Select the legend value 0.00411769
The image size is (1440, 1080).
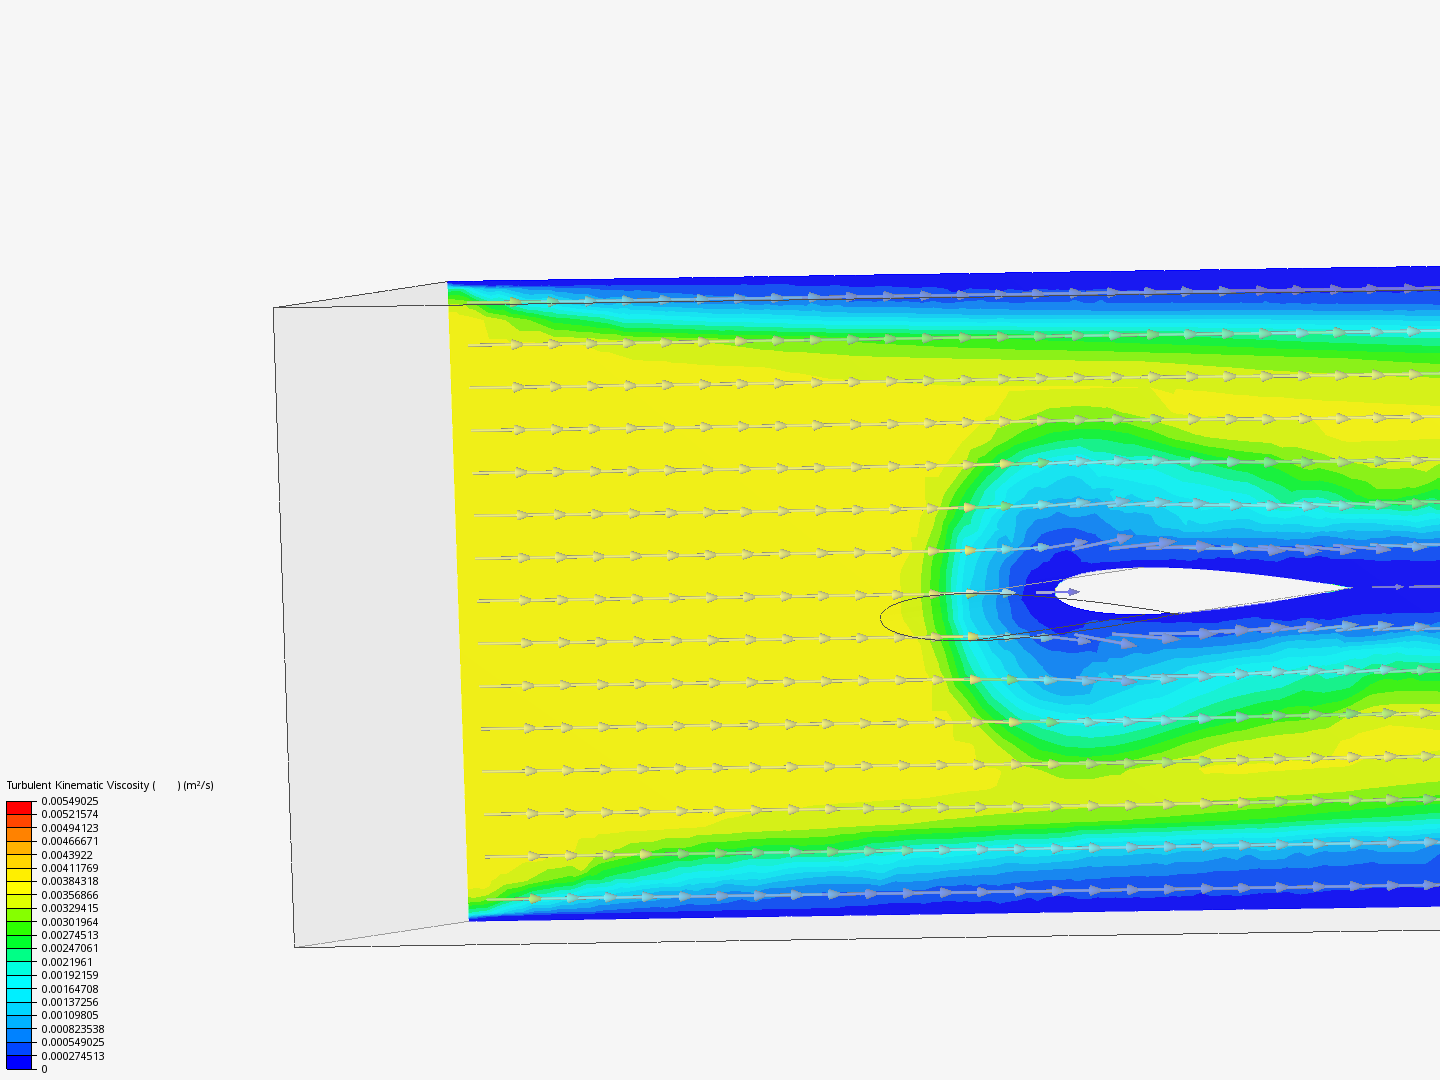coord(70,868)
